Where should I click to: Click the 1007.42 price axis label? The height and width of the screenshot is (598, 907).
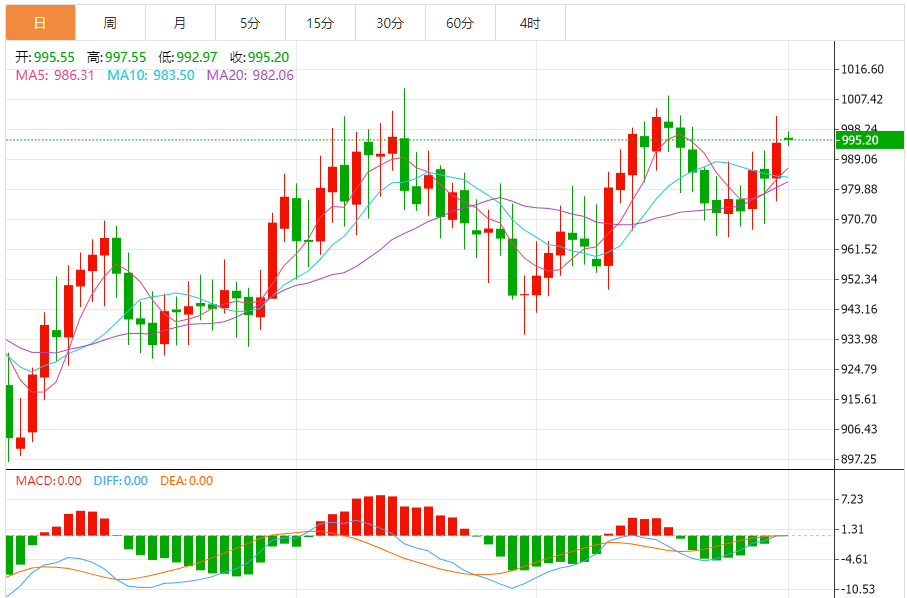click(862, 99)
